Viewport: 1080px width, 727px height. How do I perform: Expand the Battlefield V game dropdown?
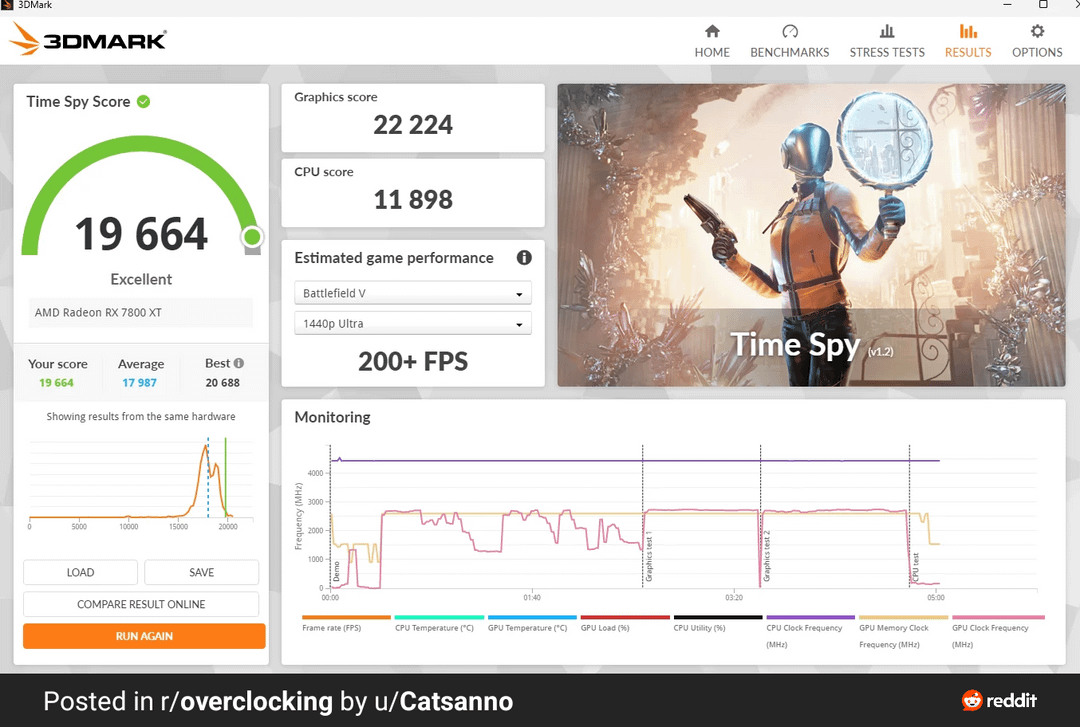(x=413, y=293)
